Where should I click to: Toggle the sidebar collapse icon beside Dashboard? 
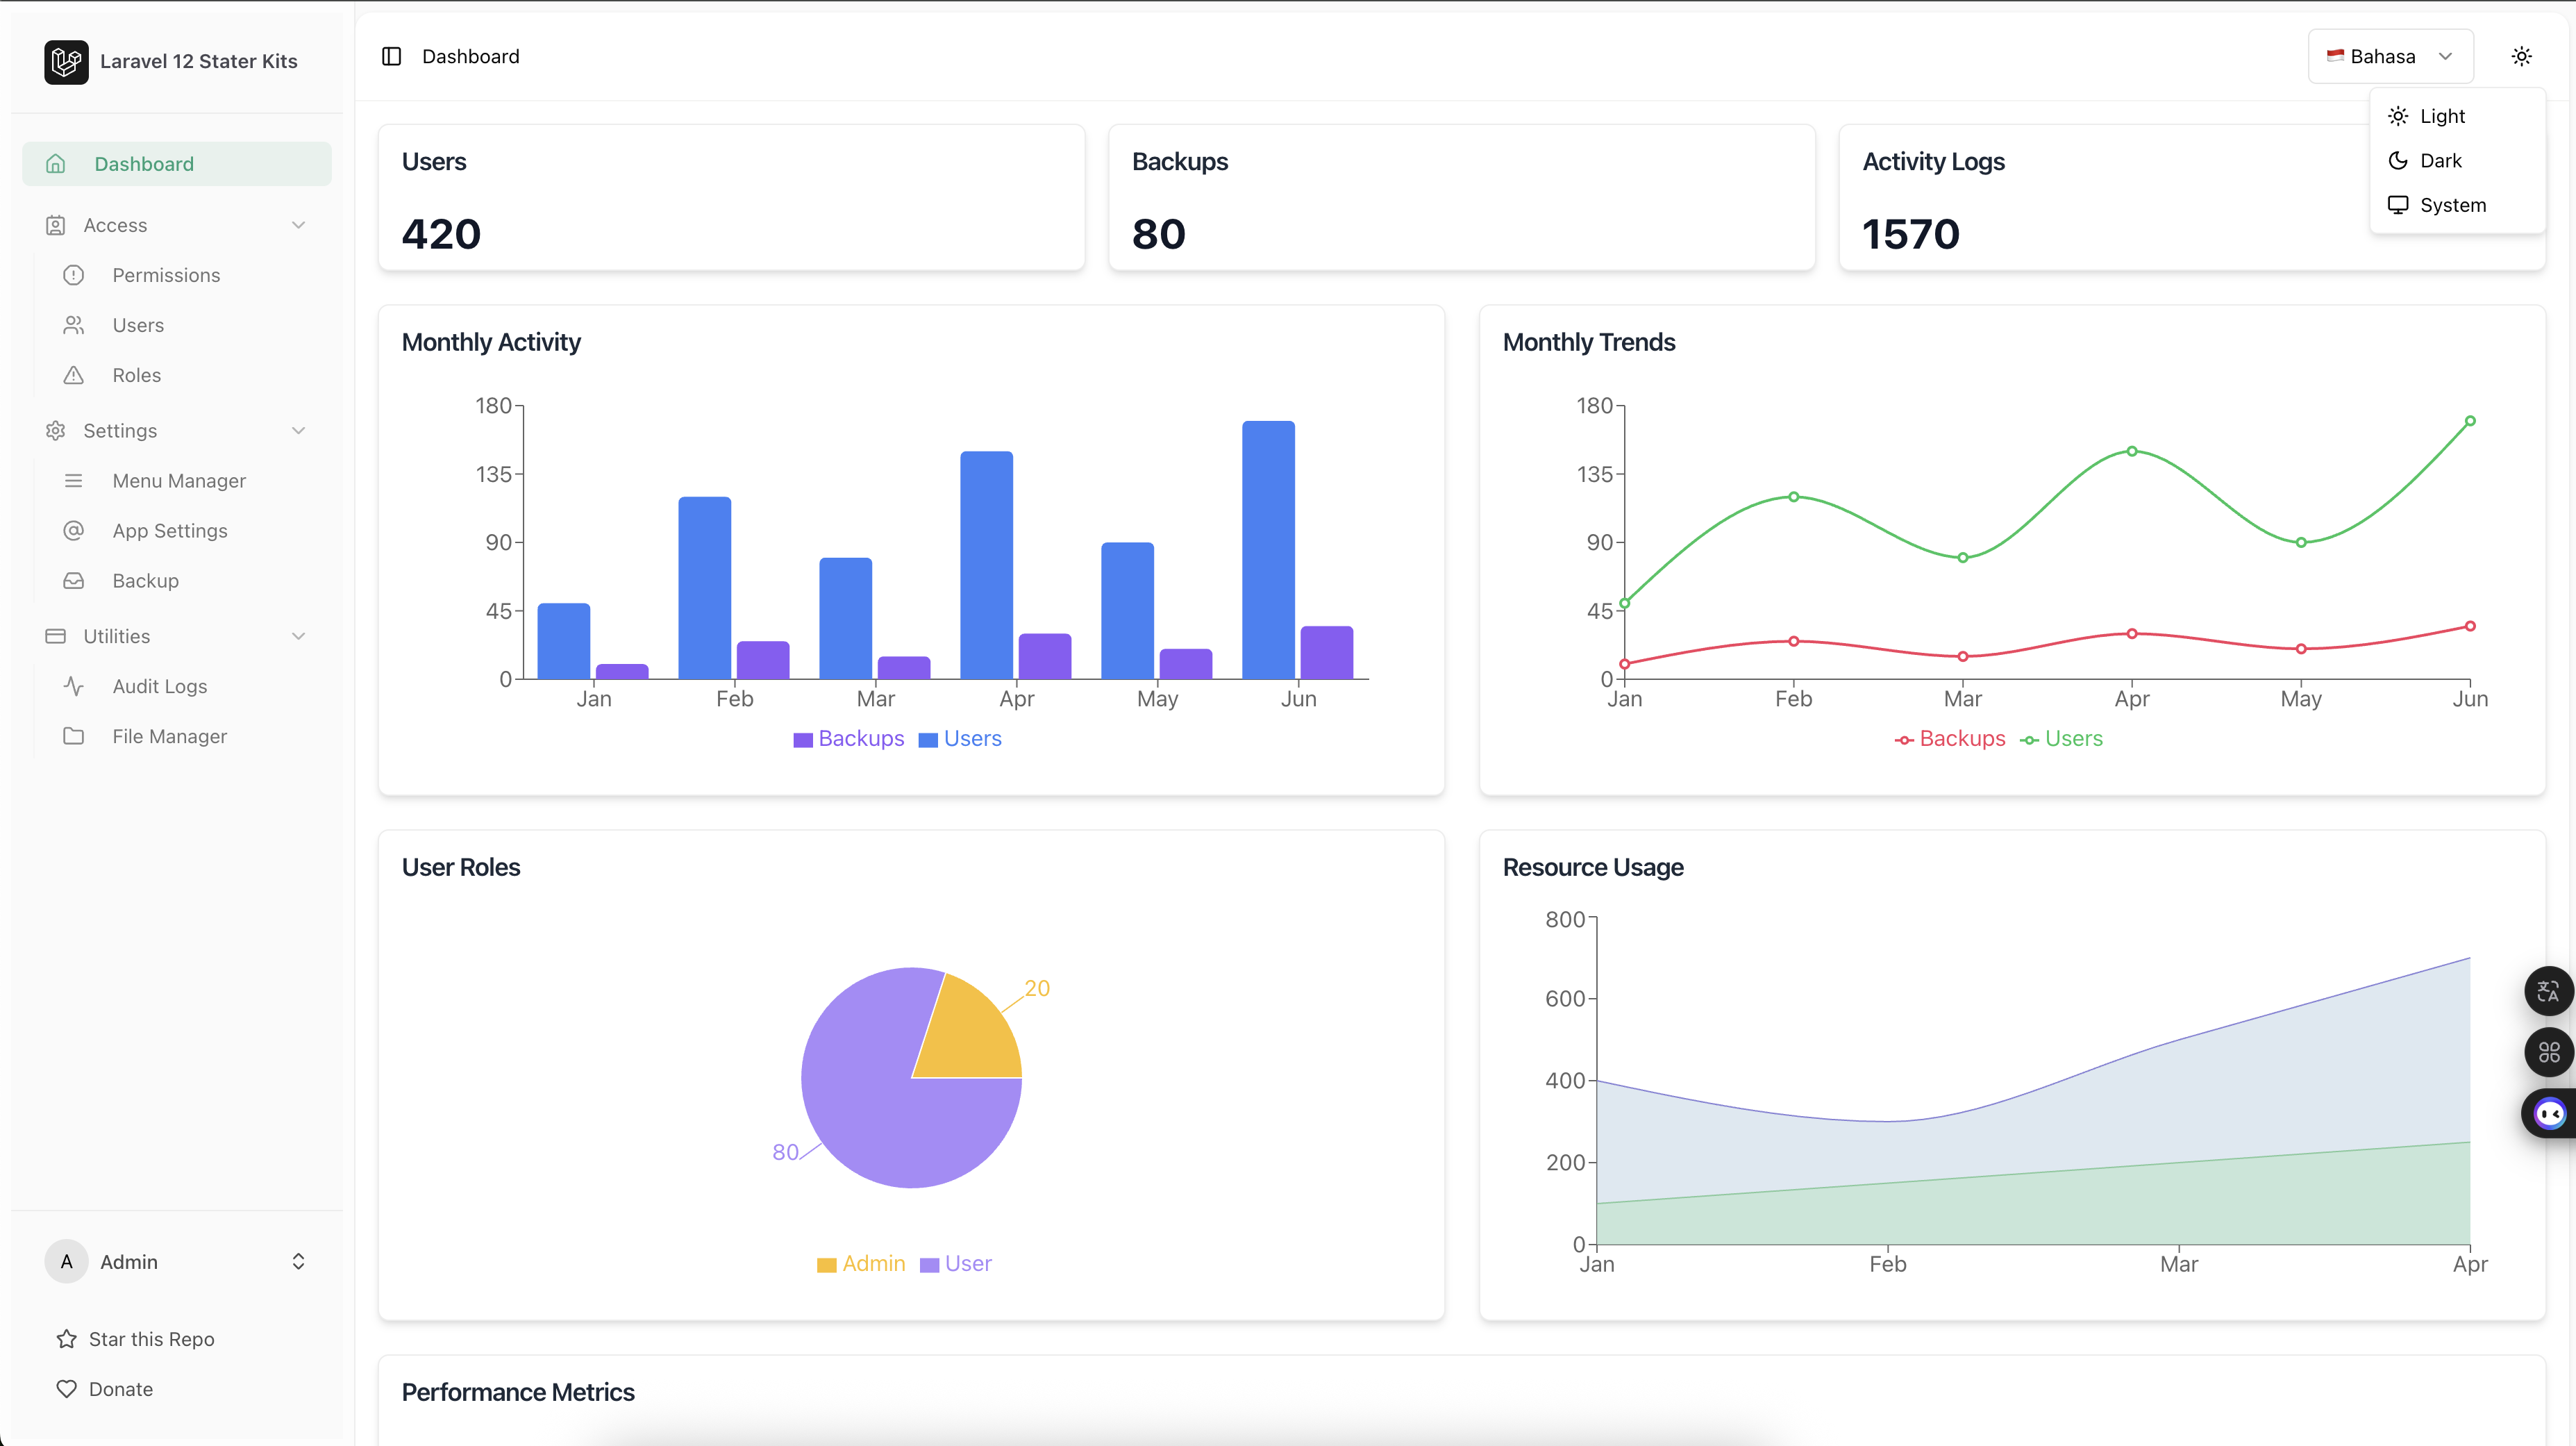391,56
